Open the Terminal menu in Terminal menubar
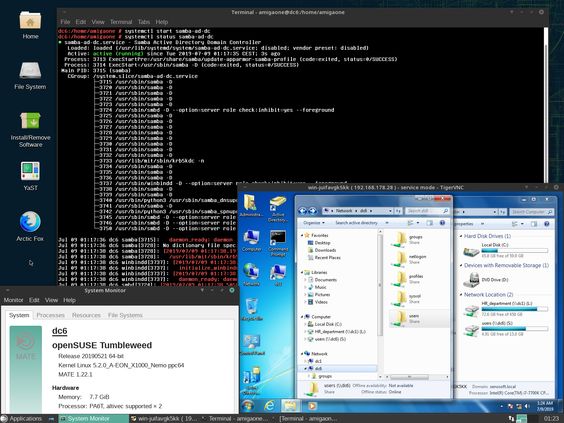The image size is (564, 423). tap(121, 22)
